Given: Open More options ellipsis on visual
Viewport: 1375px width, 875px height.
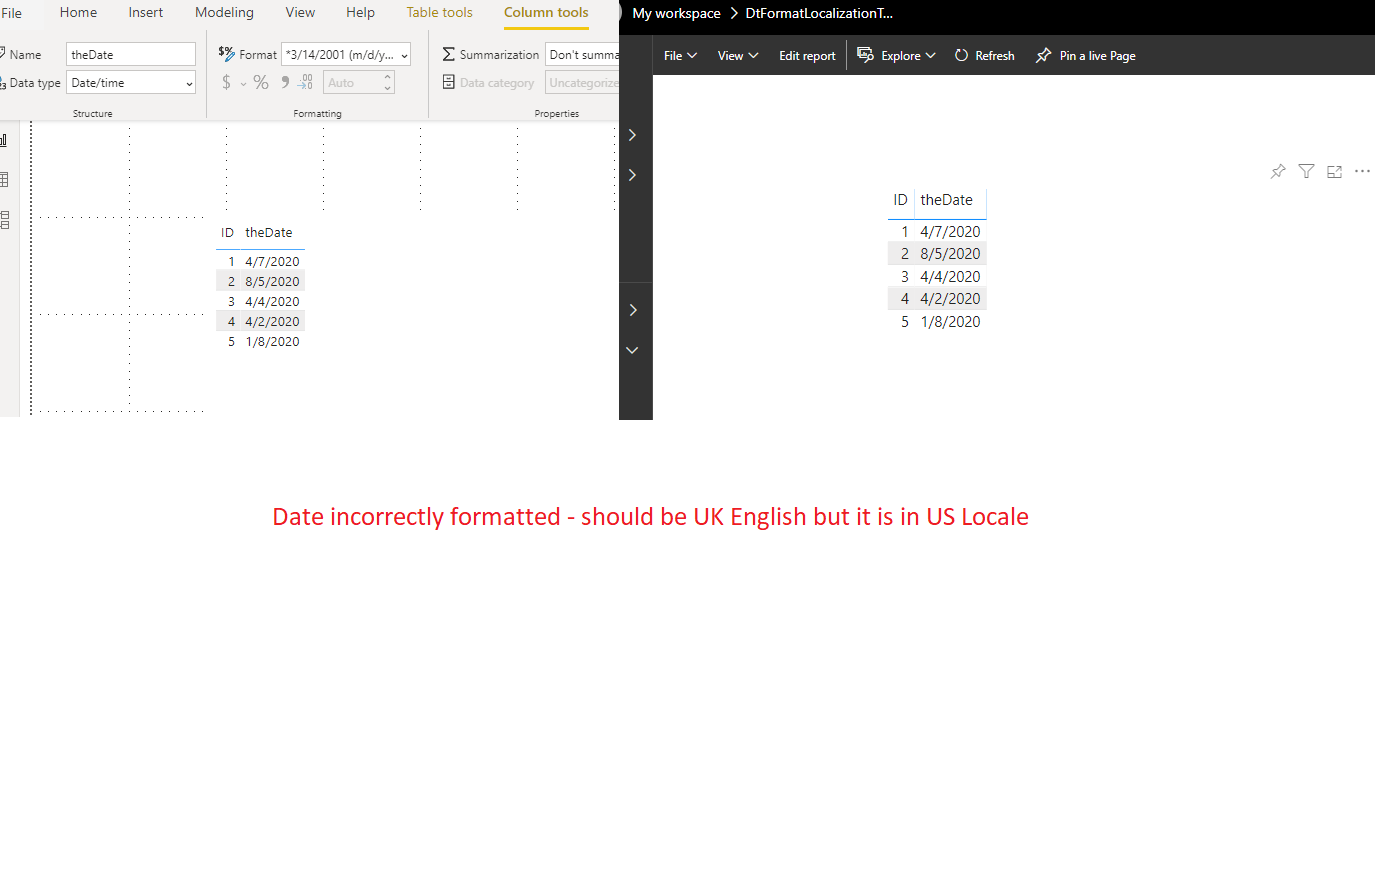Looking at the screenshot, I should 1362,171.
